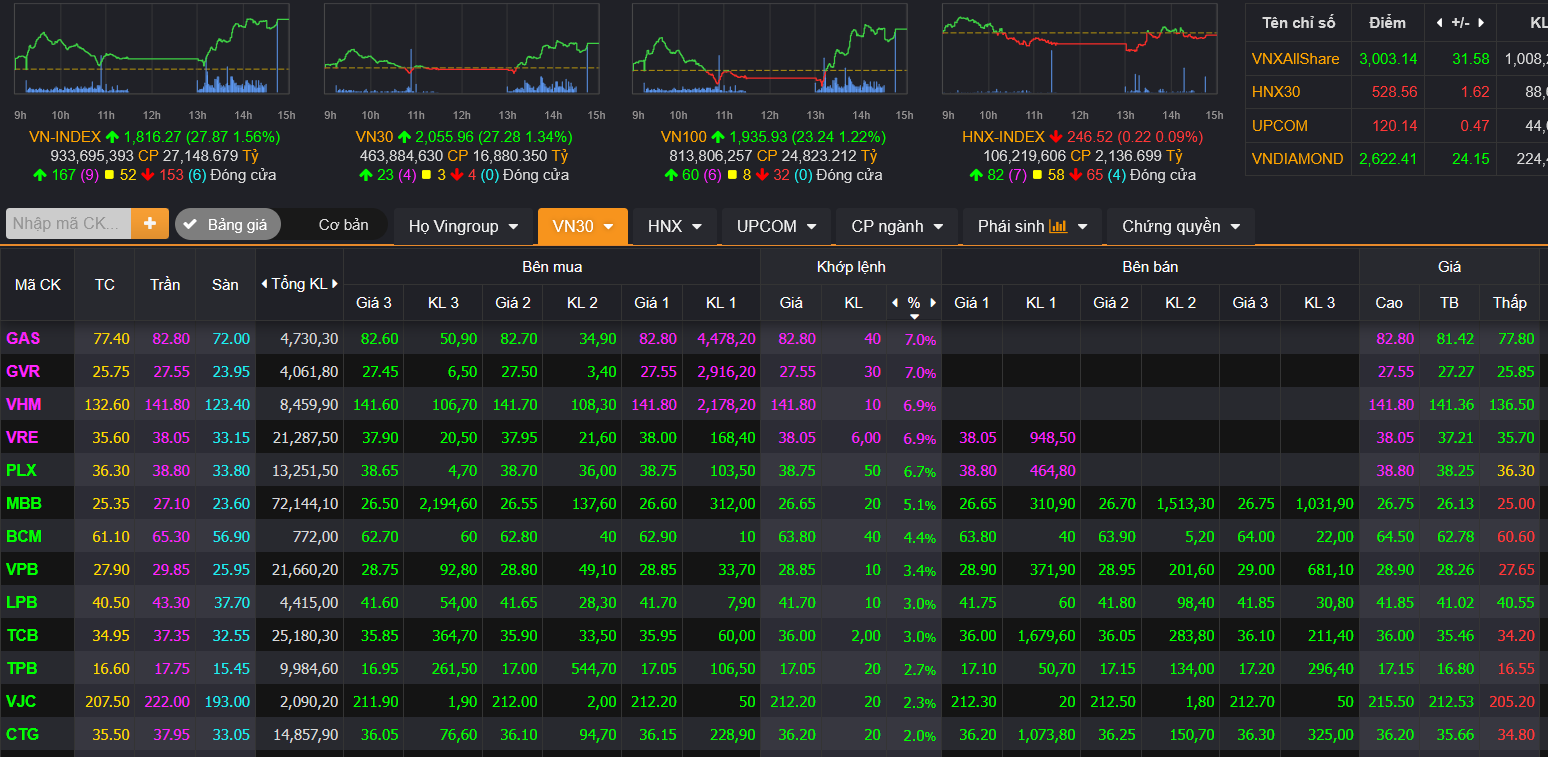Click left arrow beside Tổng KL header
The width and height of the screenshot is (1548, 757).
pos(263,284)
